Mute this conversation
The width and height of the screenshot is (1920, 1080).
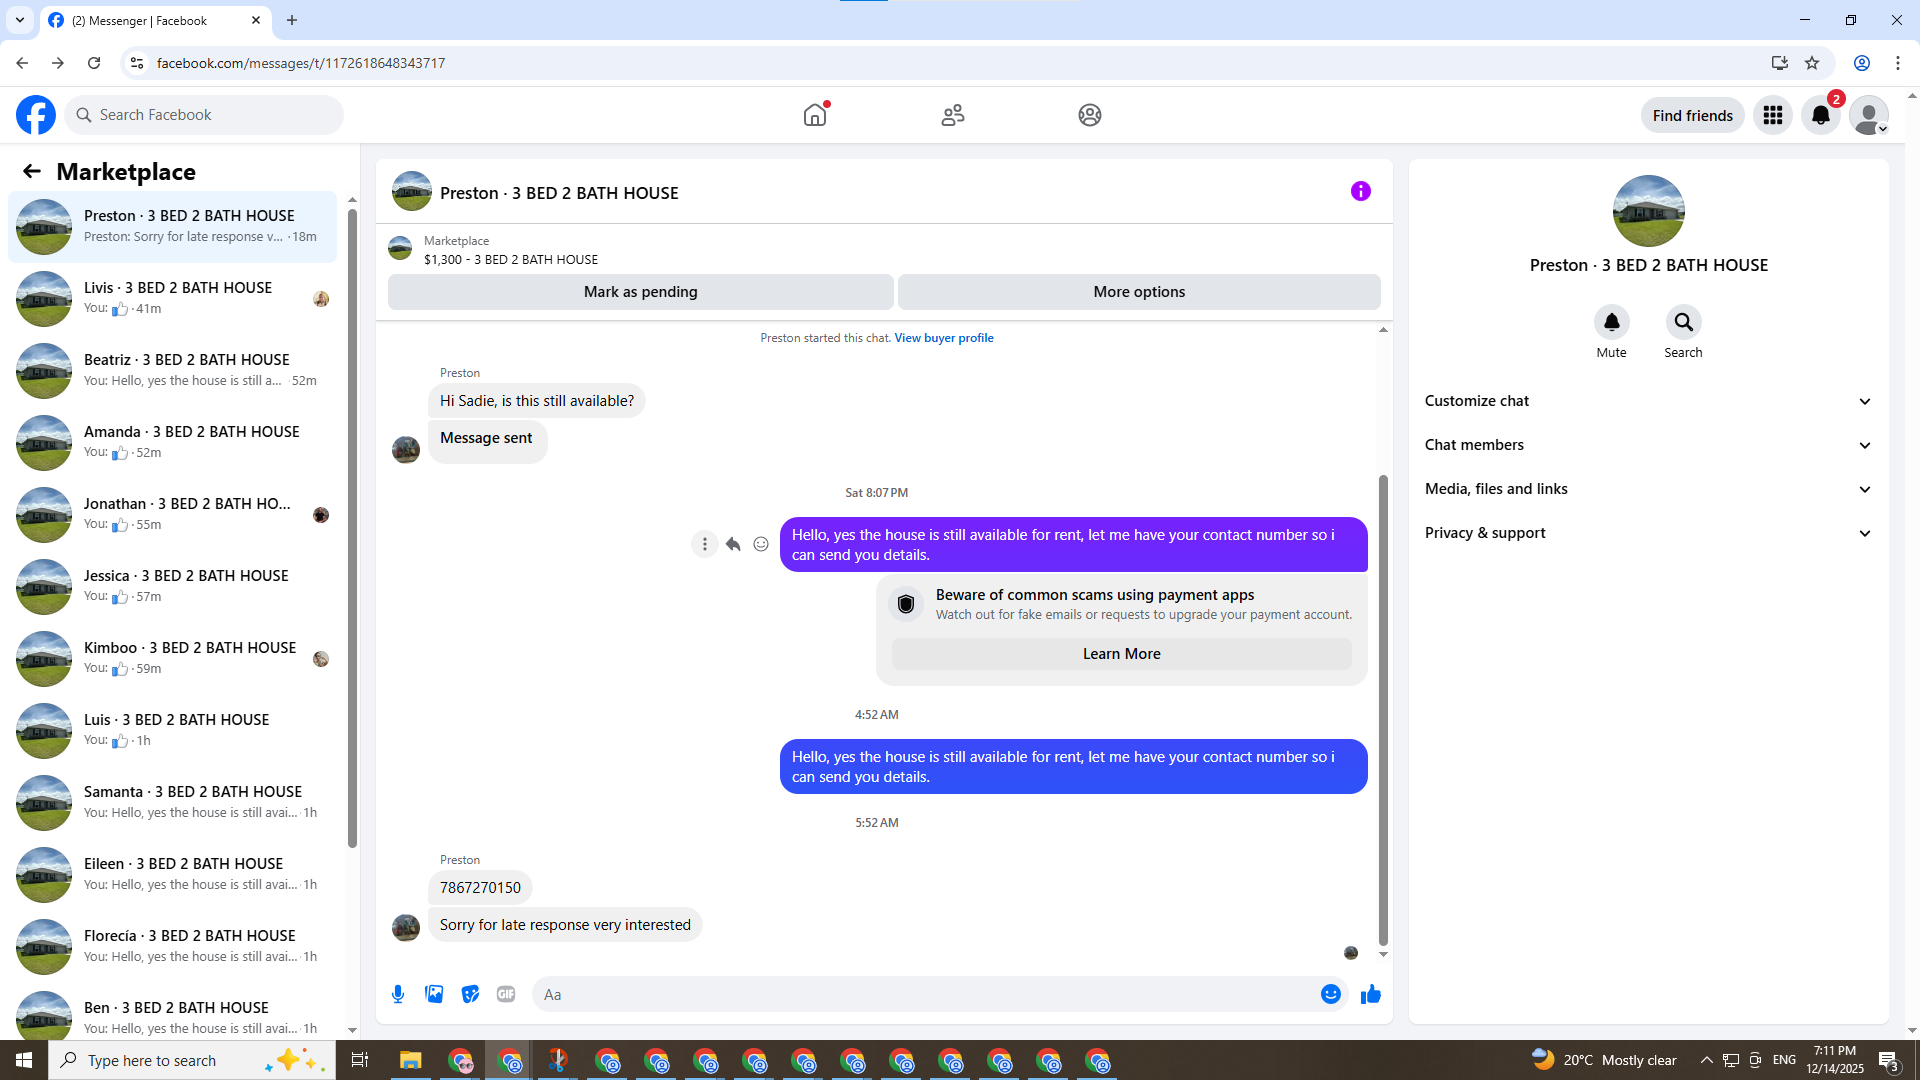coord(1611,322)
